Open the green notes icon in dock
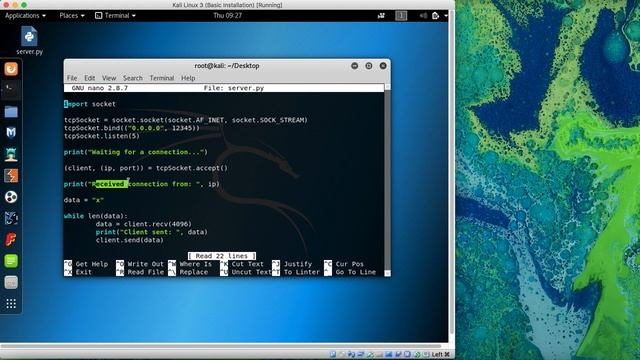 [x=11, y=261]
